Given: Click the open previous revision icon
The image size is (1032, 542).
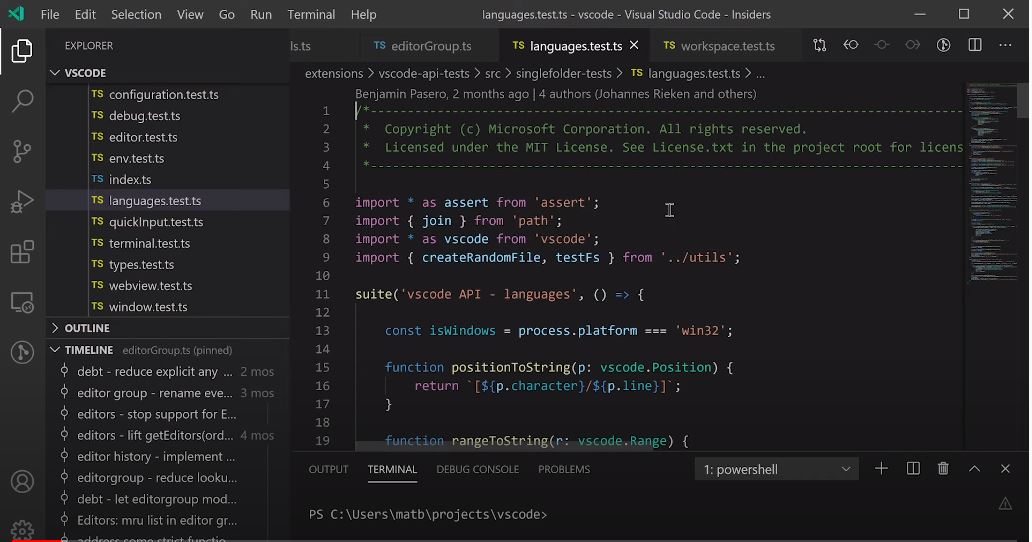Looking at the screenshot, I should (x=850, y=45).
